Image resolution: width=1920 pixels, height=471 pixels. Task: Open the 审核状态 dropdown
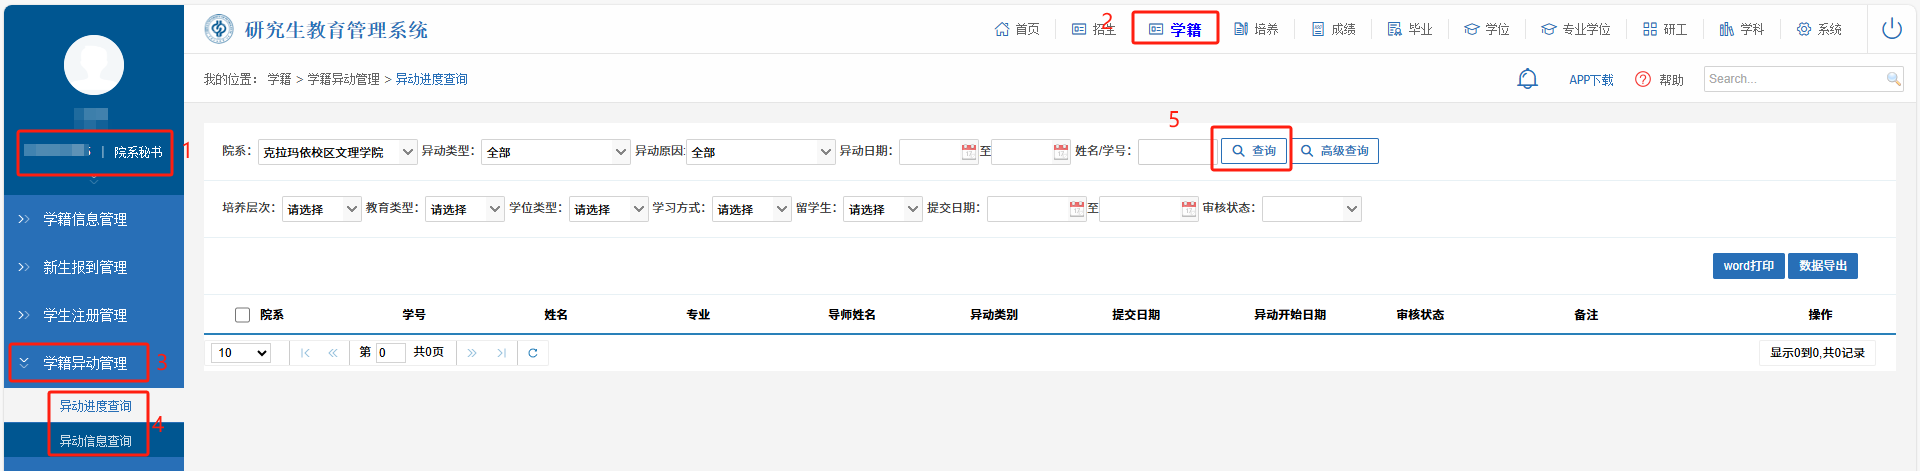click(1311, 209)
